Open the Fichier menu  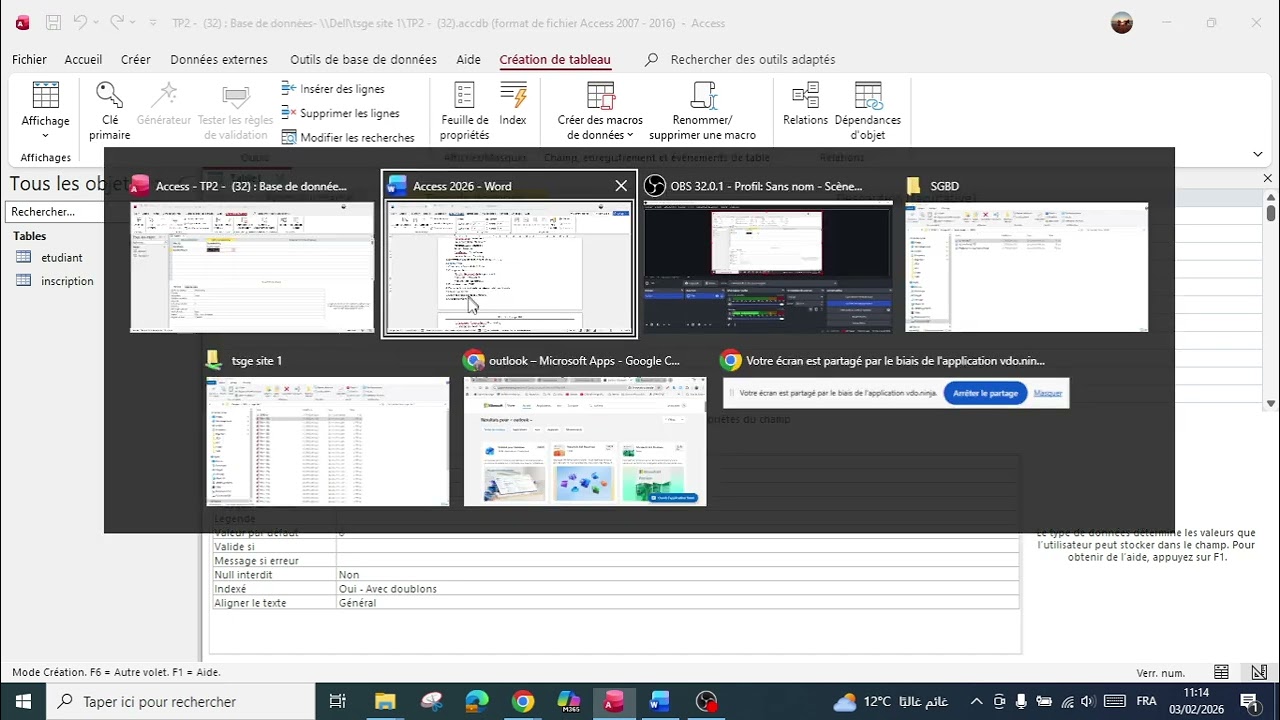30,60
